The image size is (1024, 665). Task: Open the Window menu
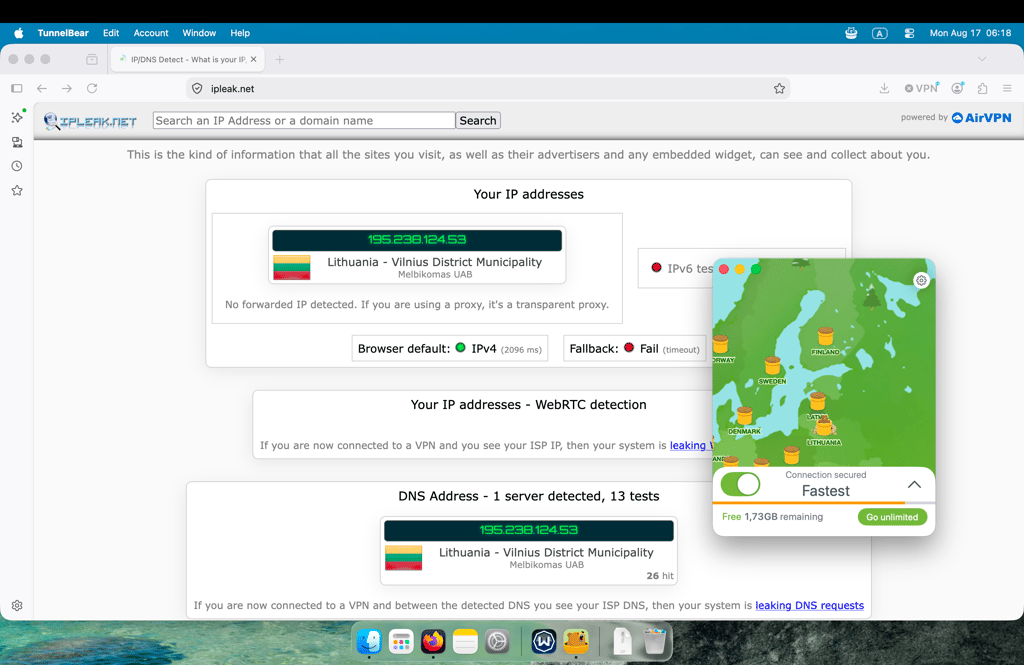pos(199,33)
